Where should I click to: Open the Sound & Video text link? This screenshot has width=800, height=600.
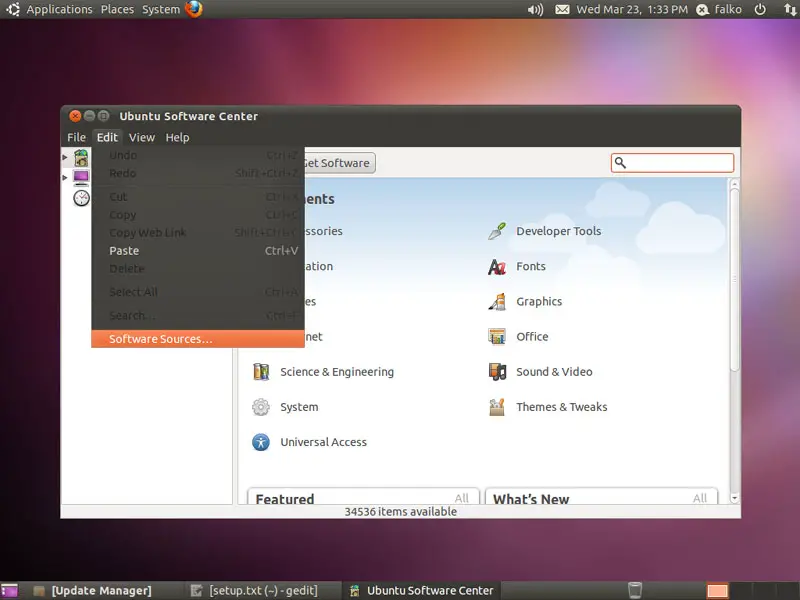[x=554, y=372]
